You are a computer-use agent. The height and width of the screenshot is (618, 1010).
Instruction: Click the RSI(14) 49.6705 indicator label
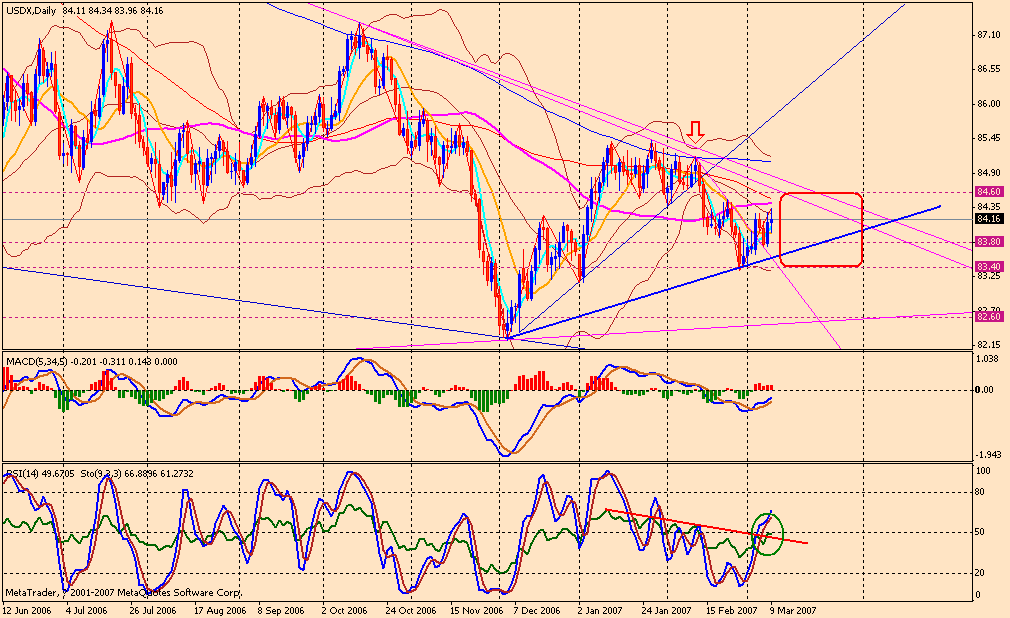pos(41,474)
